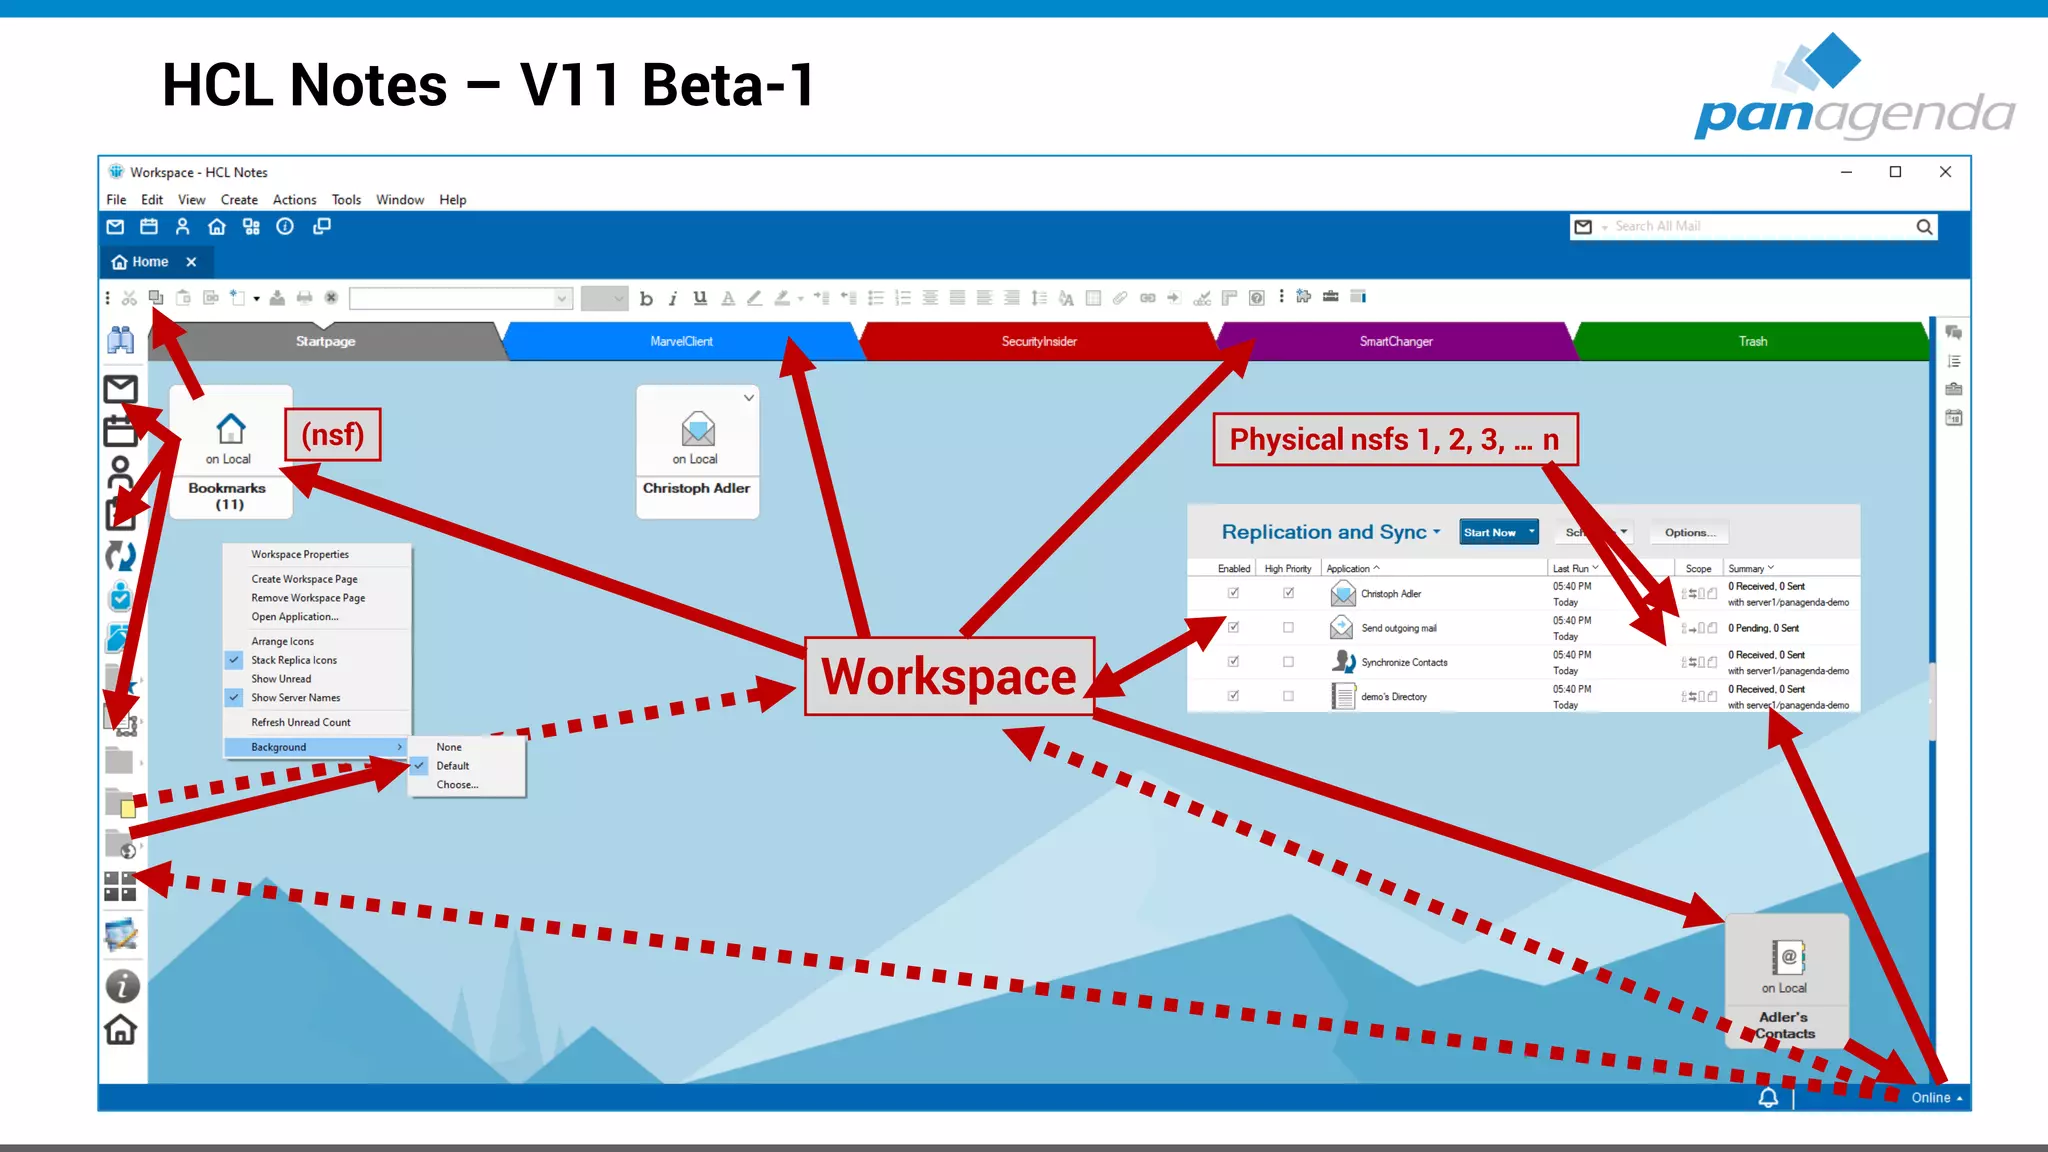
Task: Click the Options... button
Action: pyautogui.click(x=1689, y=533)
